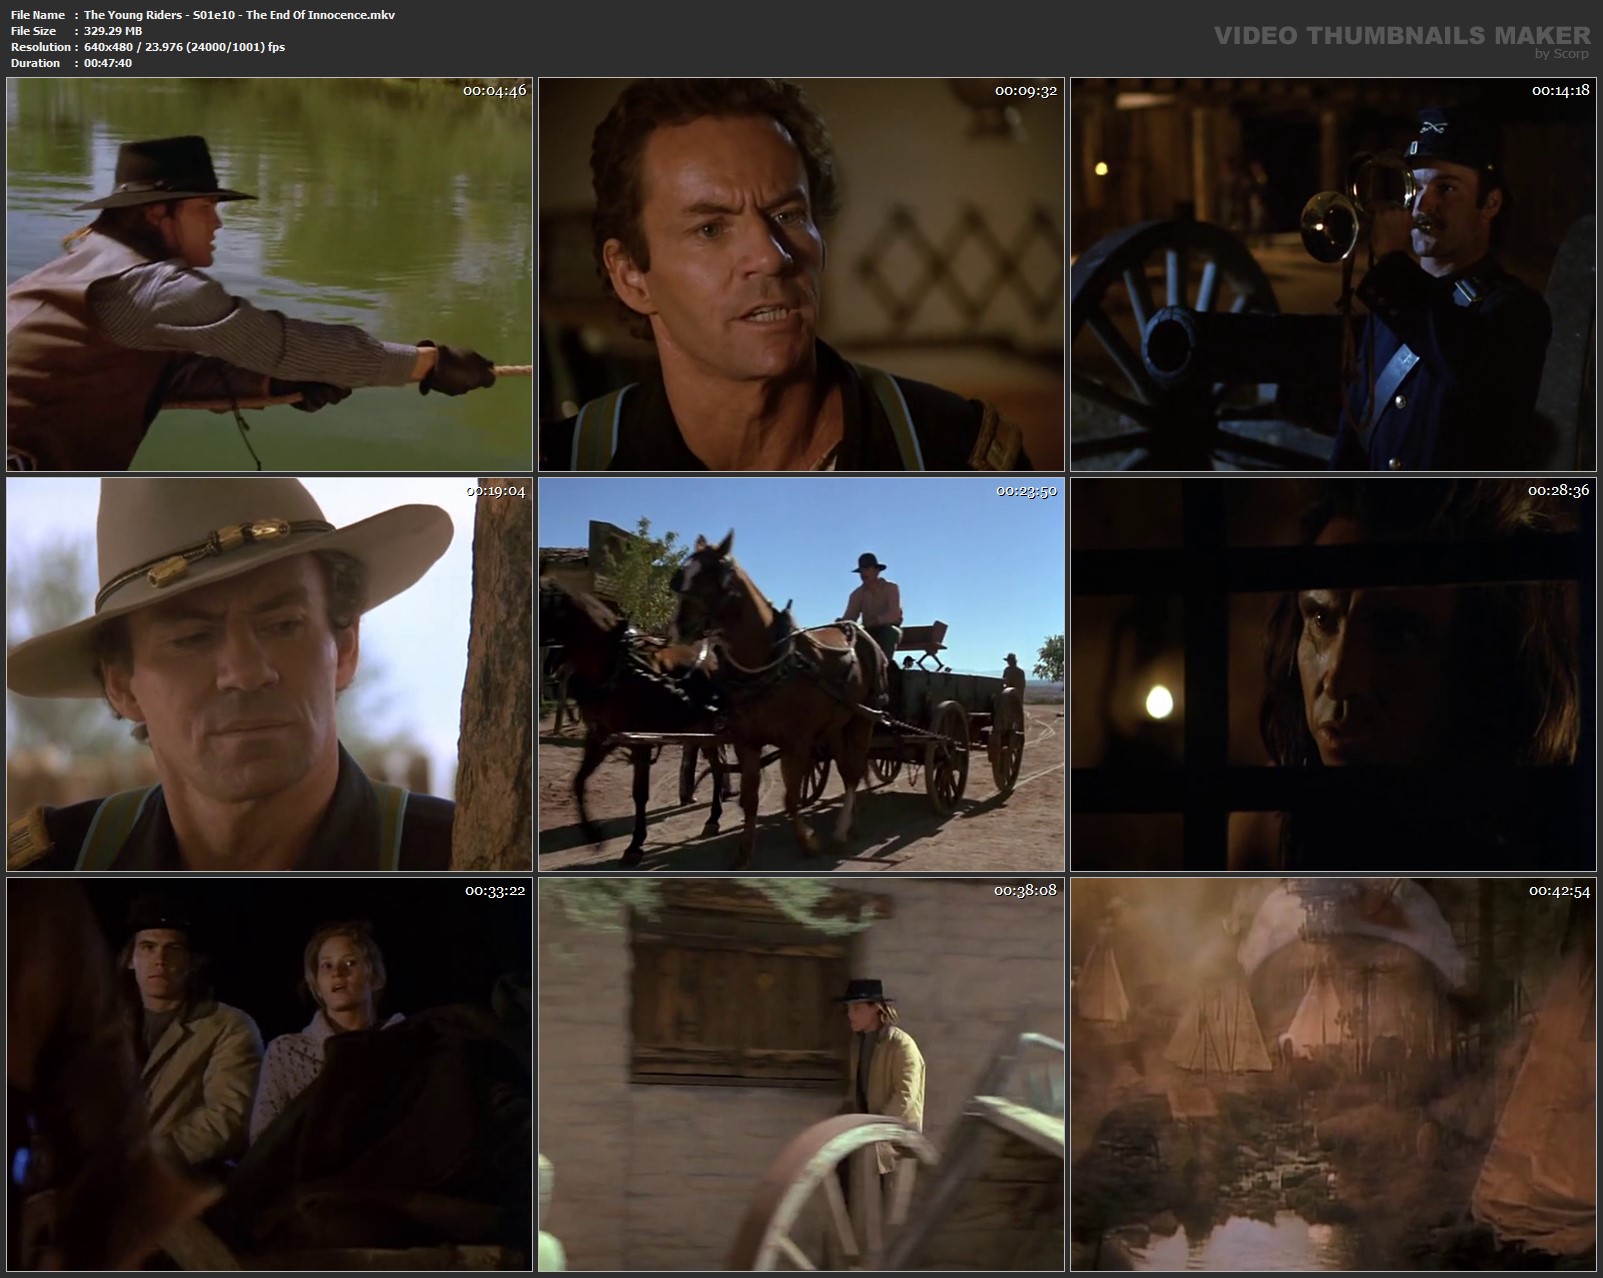Open the close-up thumbnail of angry man with suspenders
Screen dimensions: 1603x1278
[801, 274]
